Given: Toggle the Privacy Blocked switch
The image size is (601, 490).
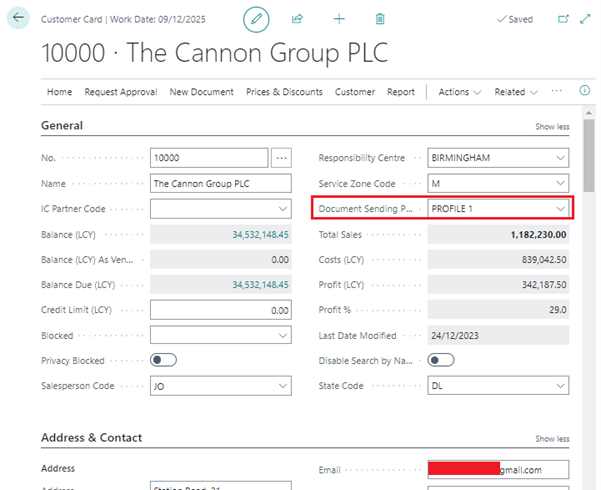Looking at the screenshot, I should click(x=163, y=360).
